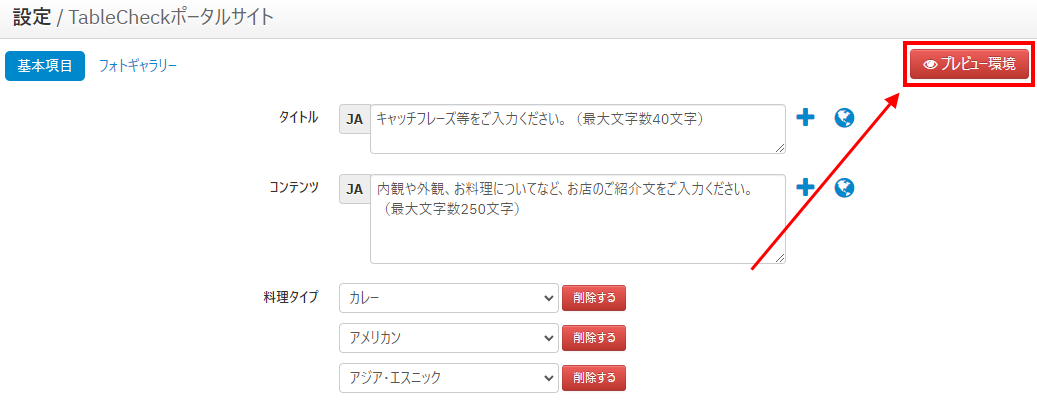
Task: Click the resize handle of コンテンツ text area
Action: coord(781,259)
